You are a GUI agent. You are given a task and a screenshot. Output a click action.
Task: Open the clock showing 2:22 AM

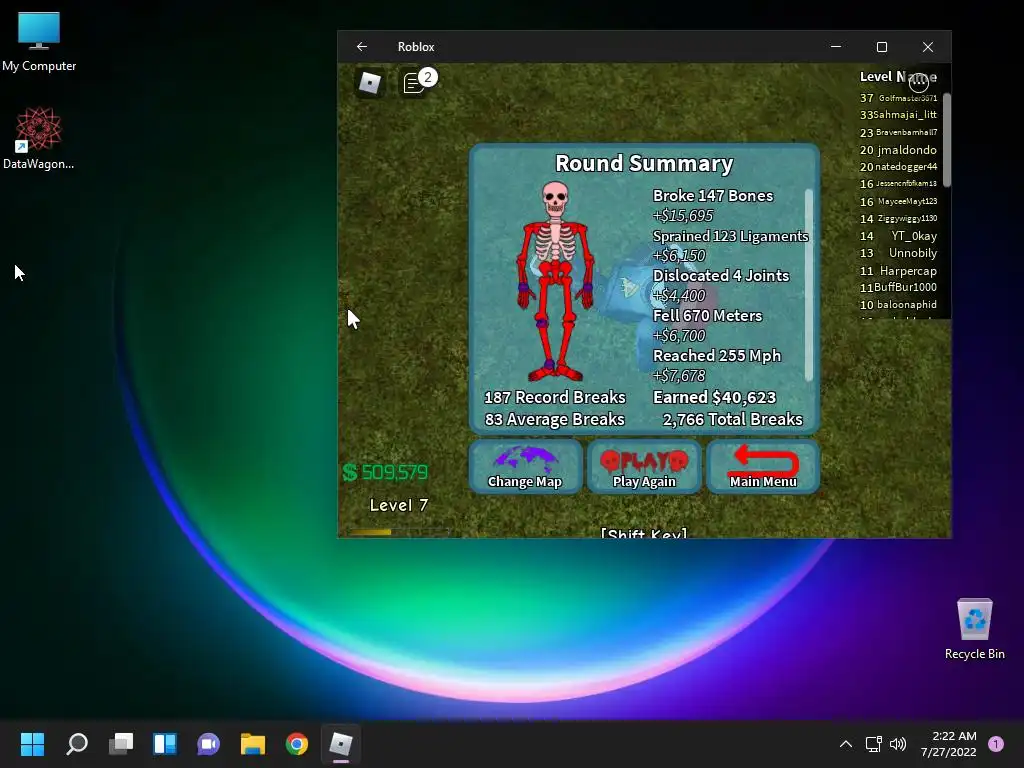tap(949, 744)
